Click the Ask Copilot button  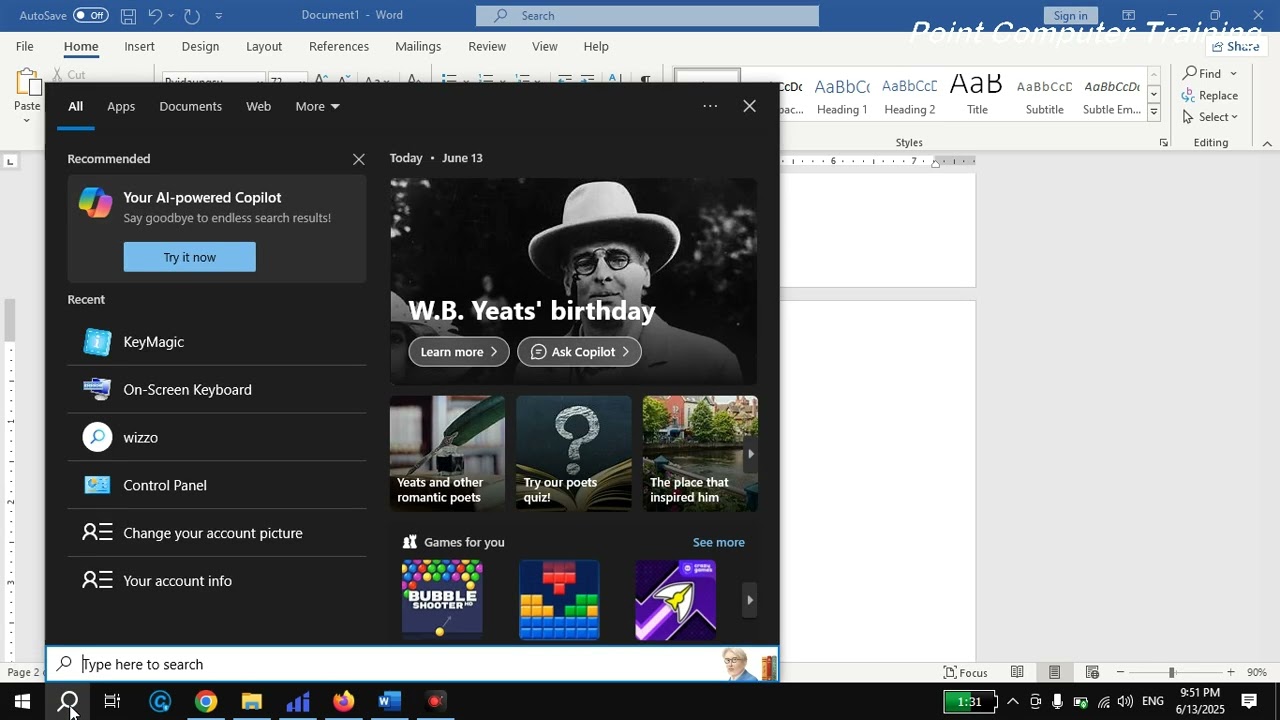click(579, 352)
